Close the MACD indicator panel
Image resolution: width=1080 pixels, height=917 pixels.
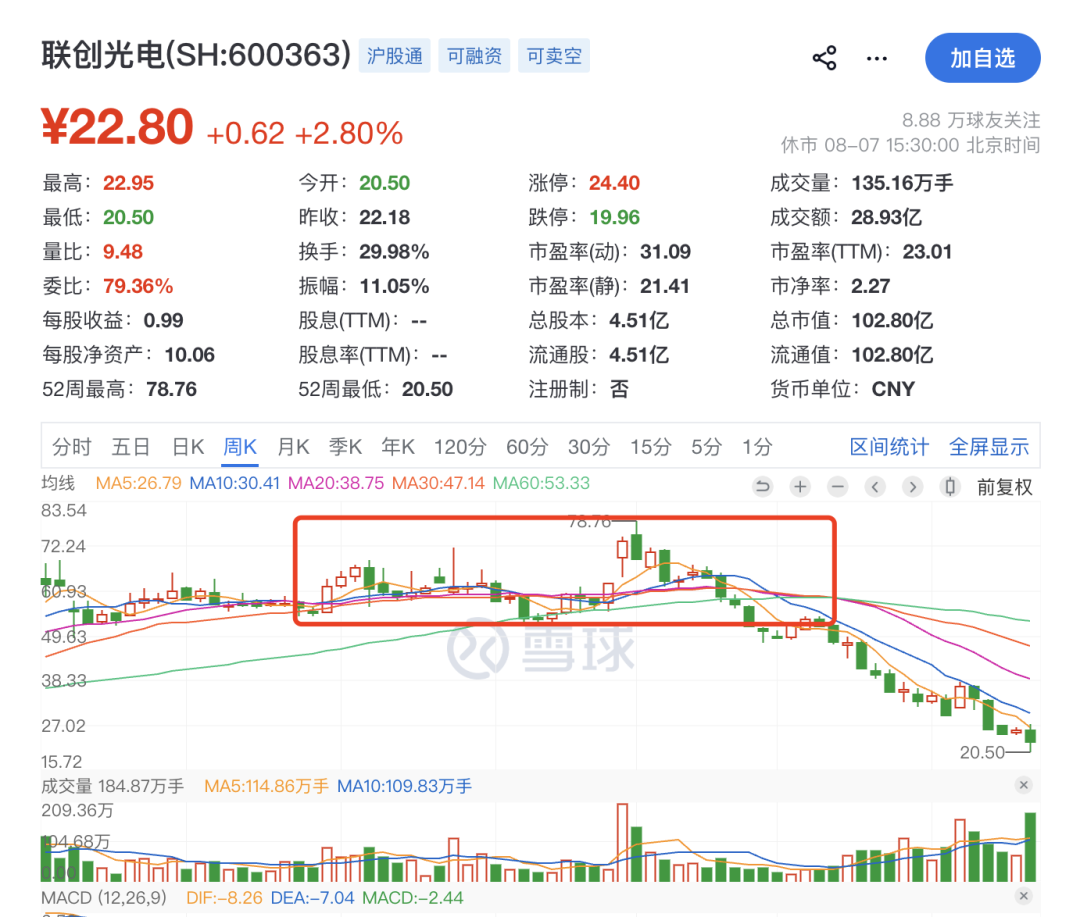click(1024, 896)
